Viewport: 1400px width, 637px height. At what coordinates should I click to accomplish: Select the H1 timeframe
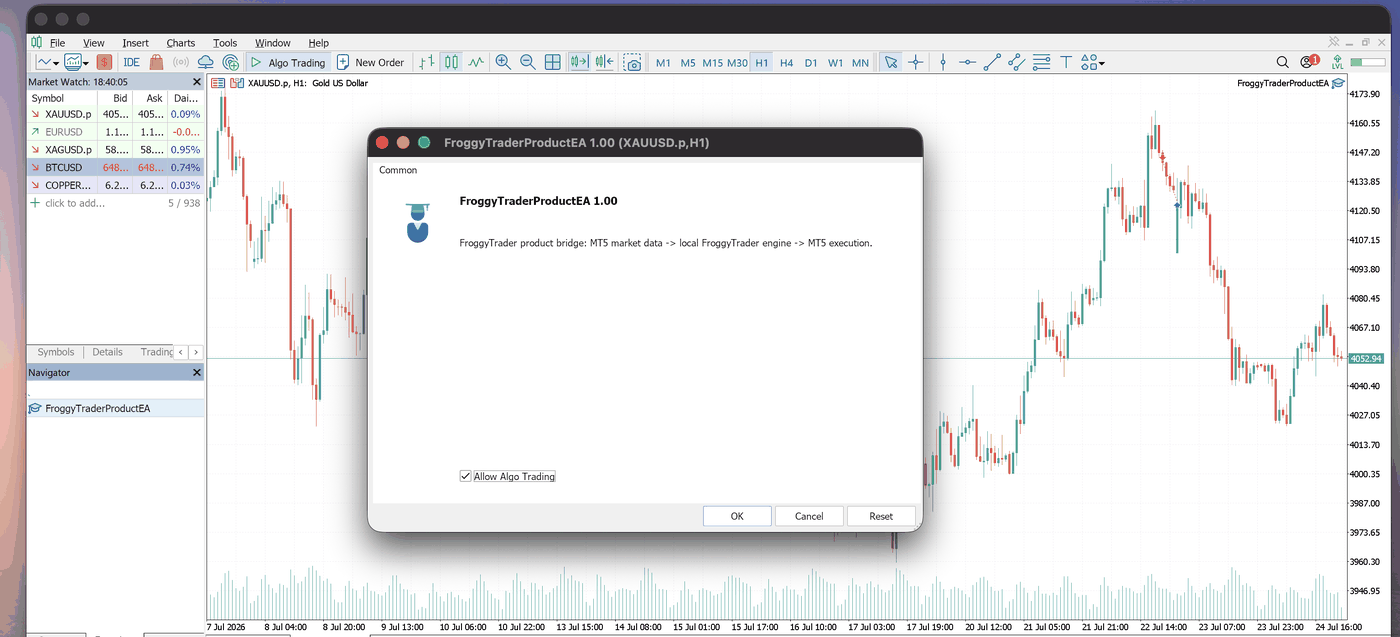click(x=761, y=62)
